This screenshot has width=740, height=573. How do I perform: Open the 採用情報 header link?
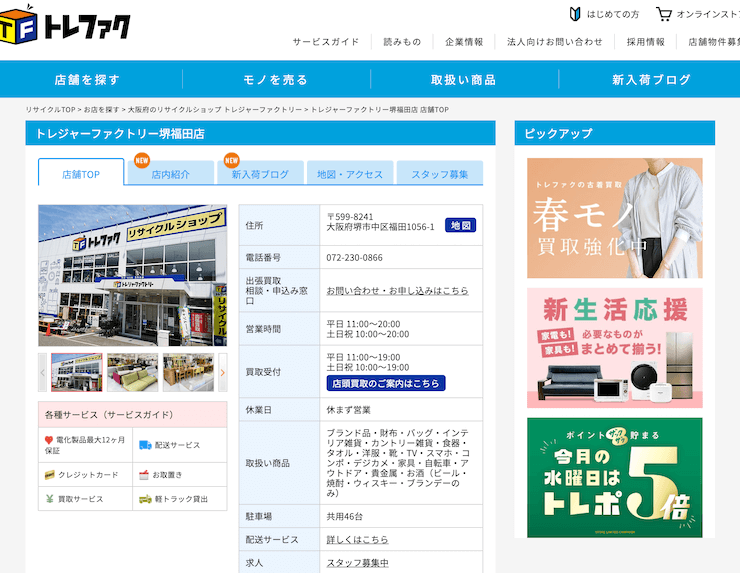click(646, 42)
